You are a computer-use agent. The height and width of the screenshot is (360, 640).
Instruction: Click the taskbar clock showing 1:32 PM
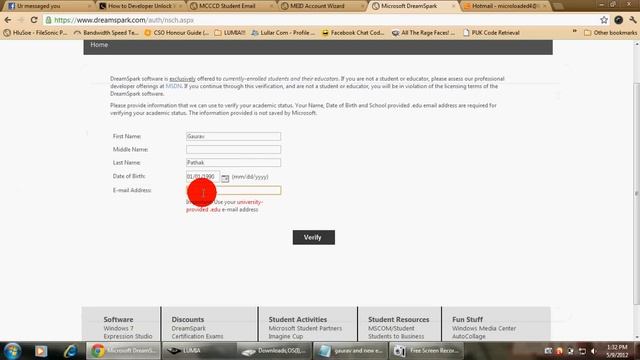[x=617, y=351]
